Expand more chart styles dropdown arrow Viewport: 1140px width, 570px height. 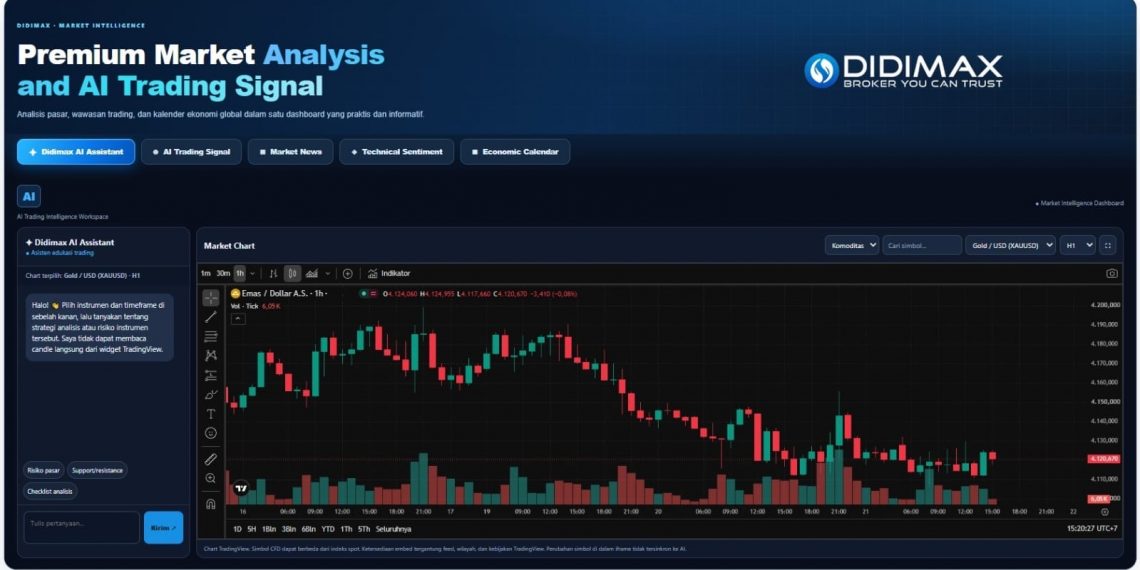(327, 273)
